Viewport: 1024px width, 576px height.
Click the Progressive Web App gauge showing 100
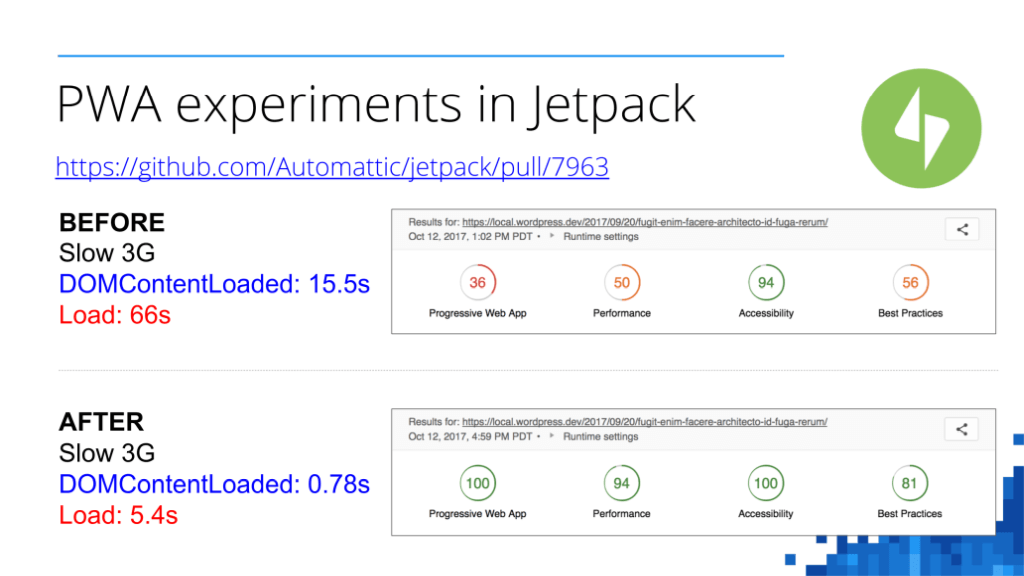coord(477,483)
